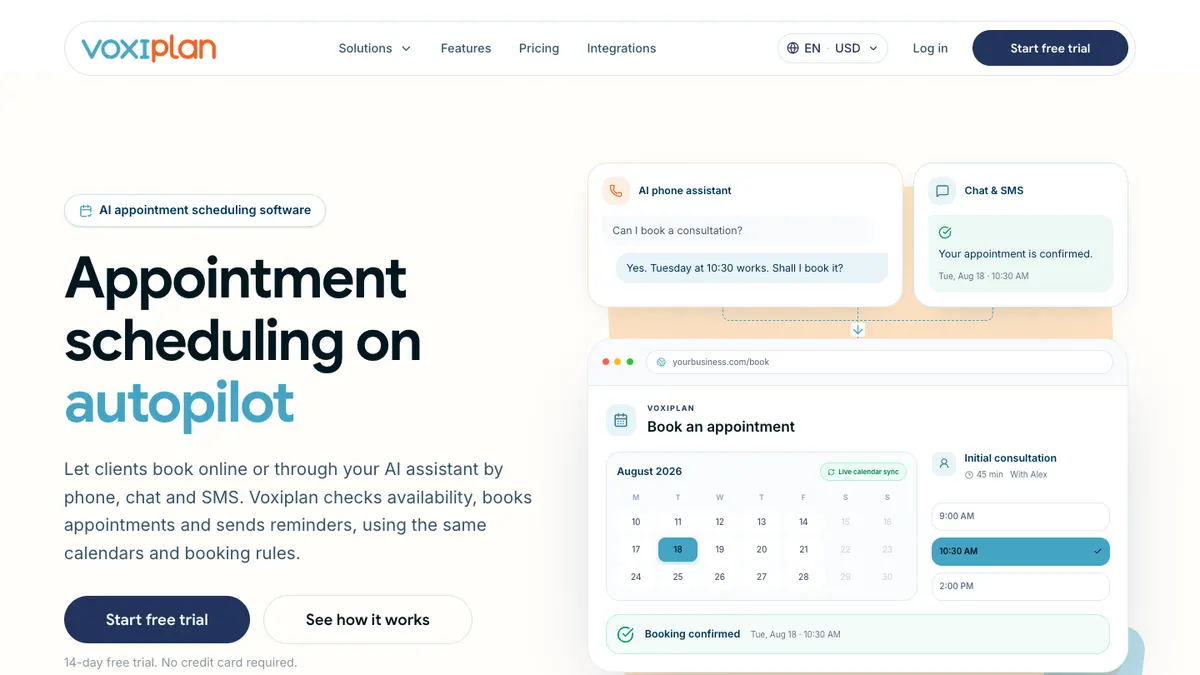Click the green check icon in the confirmed message

[x=945, y=232]
